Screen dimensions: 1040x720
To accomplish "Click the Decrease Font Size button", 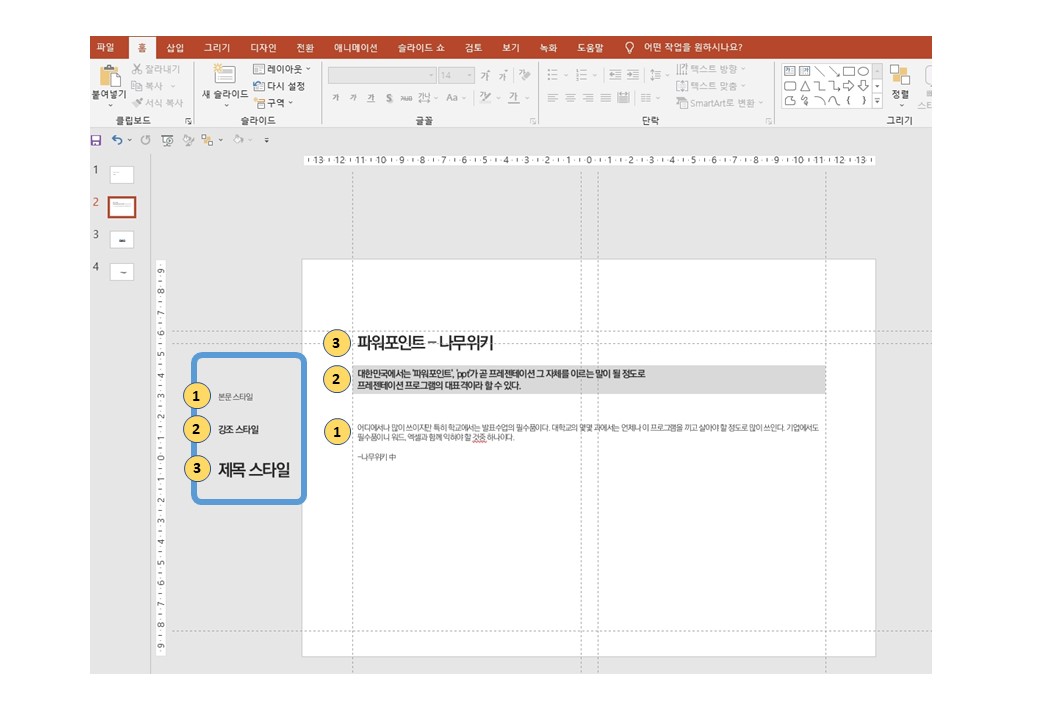I will tap(503, 76).
